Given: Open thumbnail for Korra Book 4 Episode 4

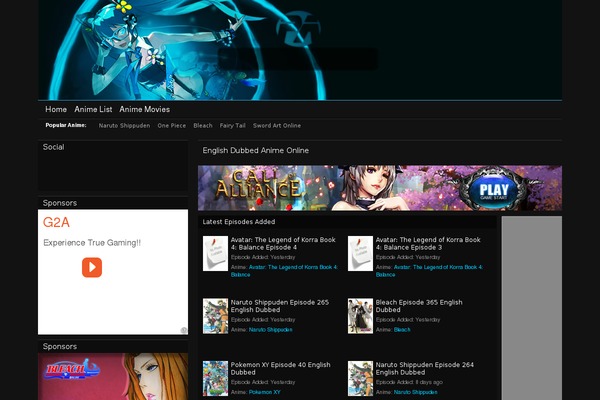Looking at the screenshot, I should coord(215,253).
